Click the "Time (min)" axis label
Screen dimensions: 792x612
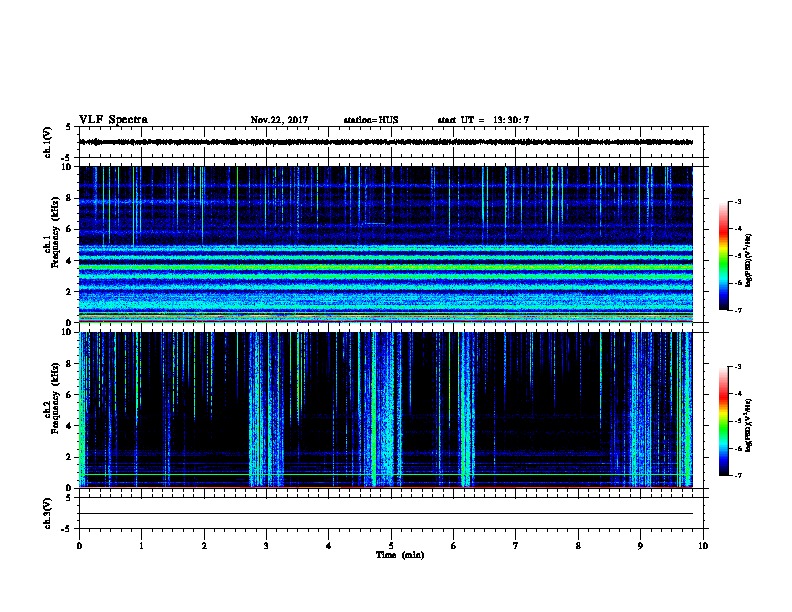click(x=400, y=555)
